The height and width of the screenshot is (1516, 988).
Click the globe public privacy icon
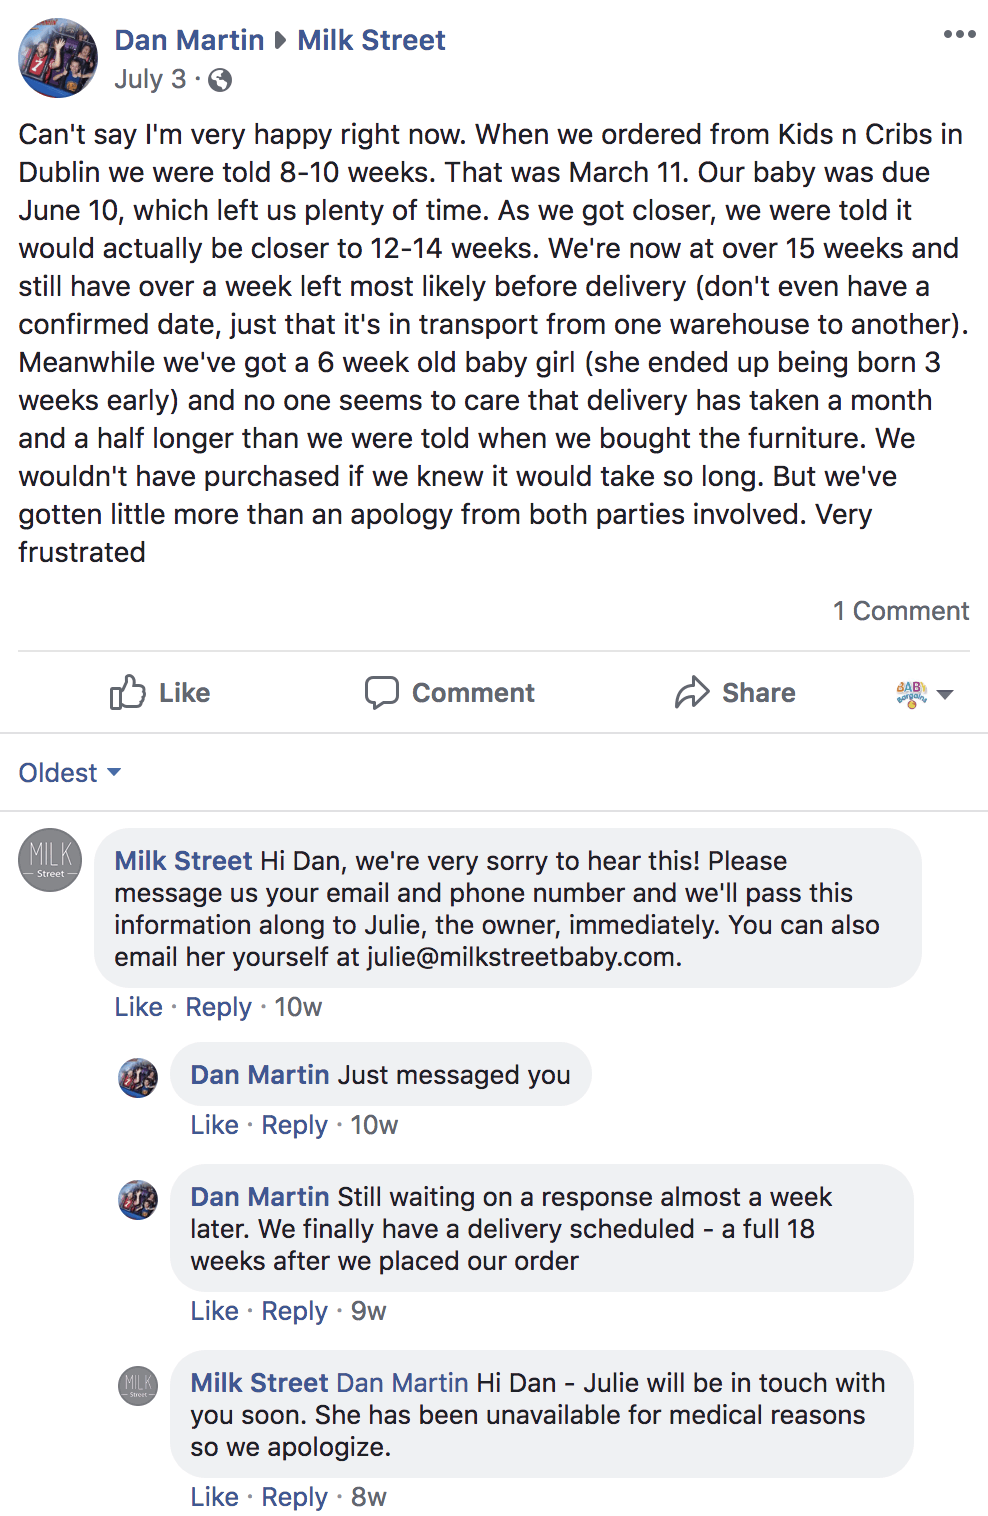point(220,80)
